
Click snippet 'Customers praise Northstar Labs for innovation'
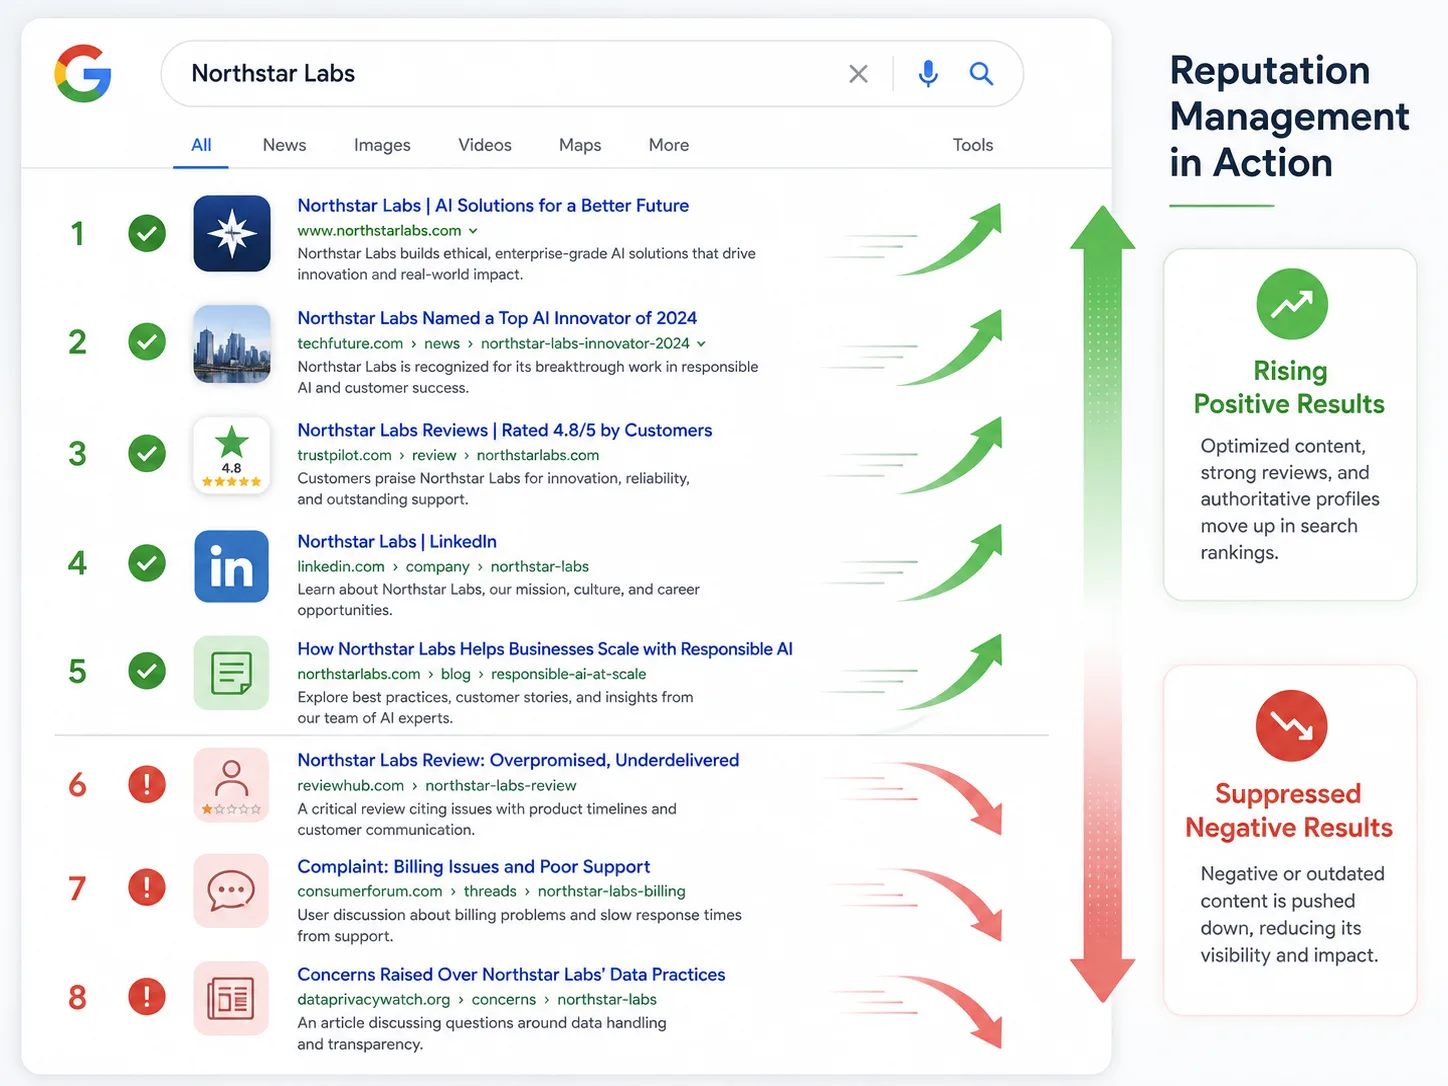coord(493,489)
